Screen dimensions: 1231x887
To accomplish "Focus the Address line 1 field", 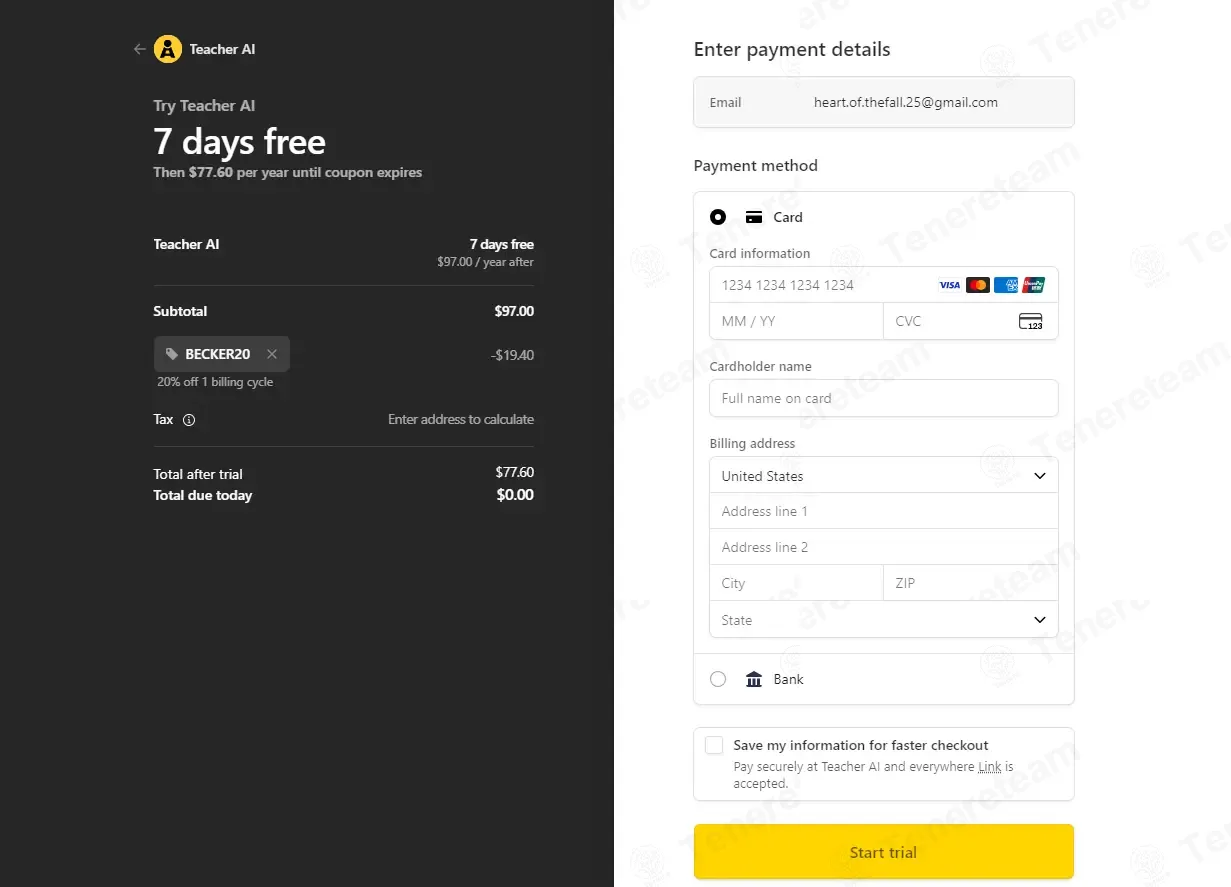I will [x=883, y=511].
